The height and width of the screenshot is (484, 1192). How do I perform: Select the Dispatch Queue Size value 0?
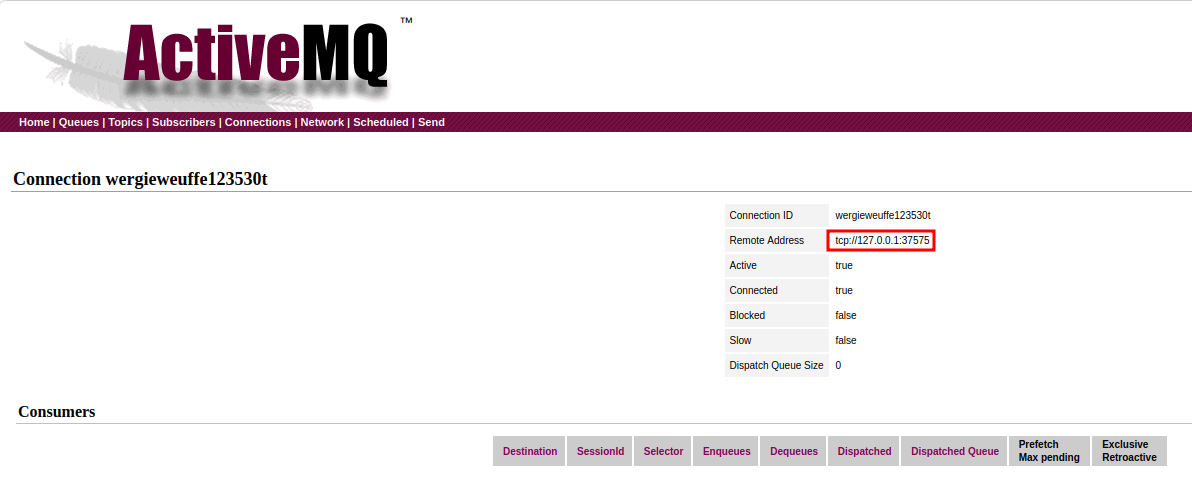(x=838, y=365)
